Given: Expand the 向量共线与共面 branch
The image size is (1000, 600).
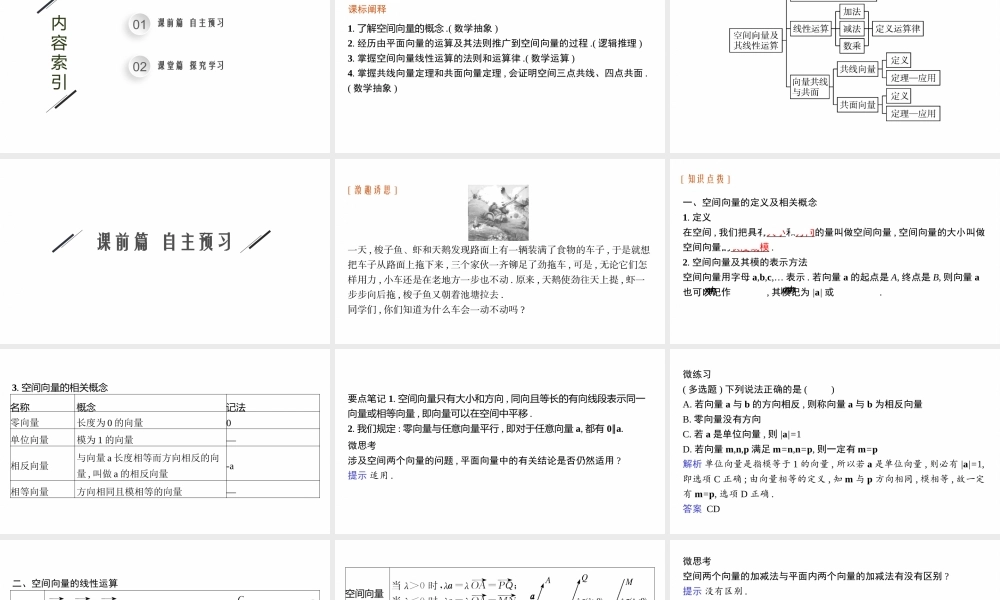Looking at the screenshot, I should [x=810, y=87].
